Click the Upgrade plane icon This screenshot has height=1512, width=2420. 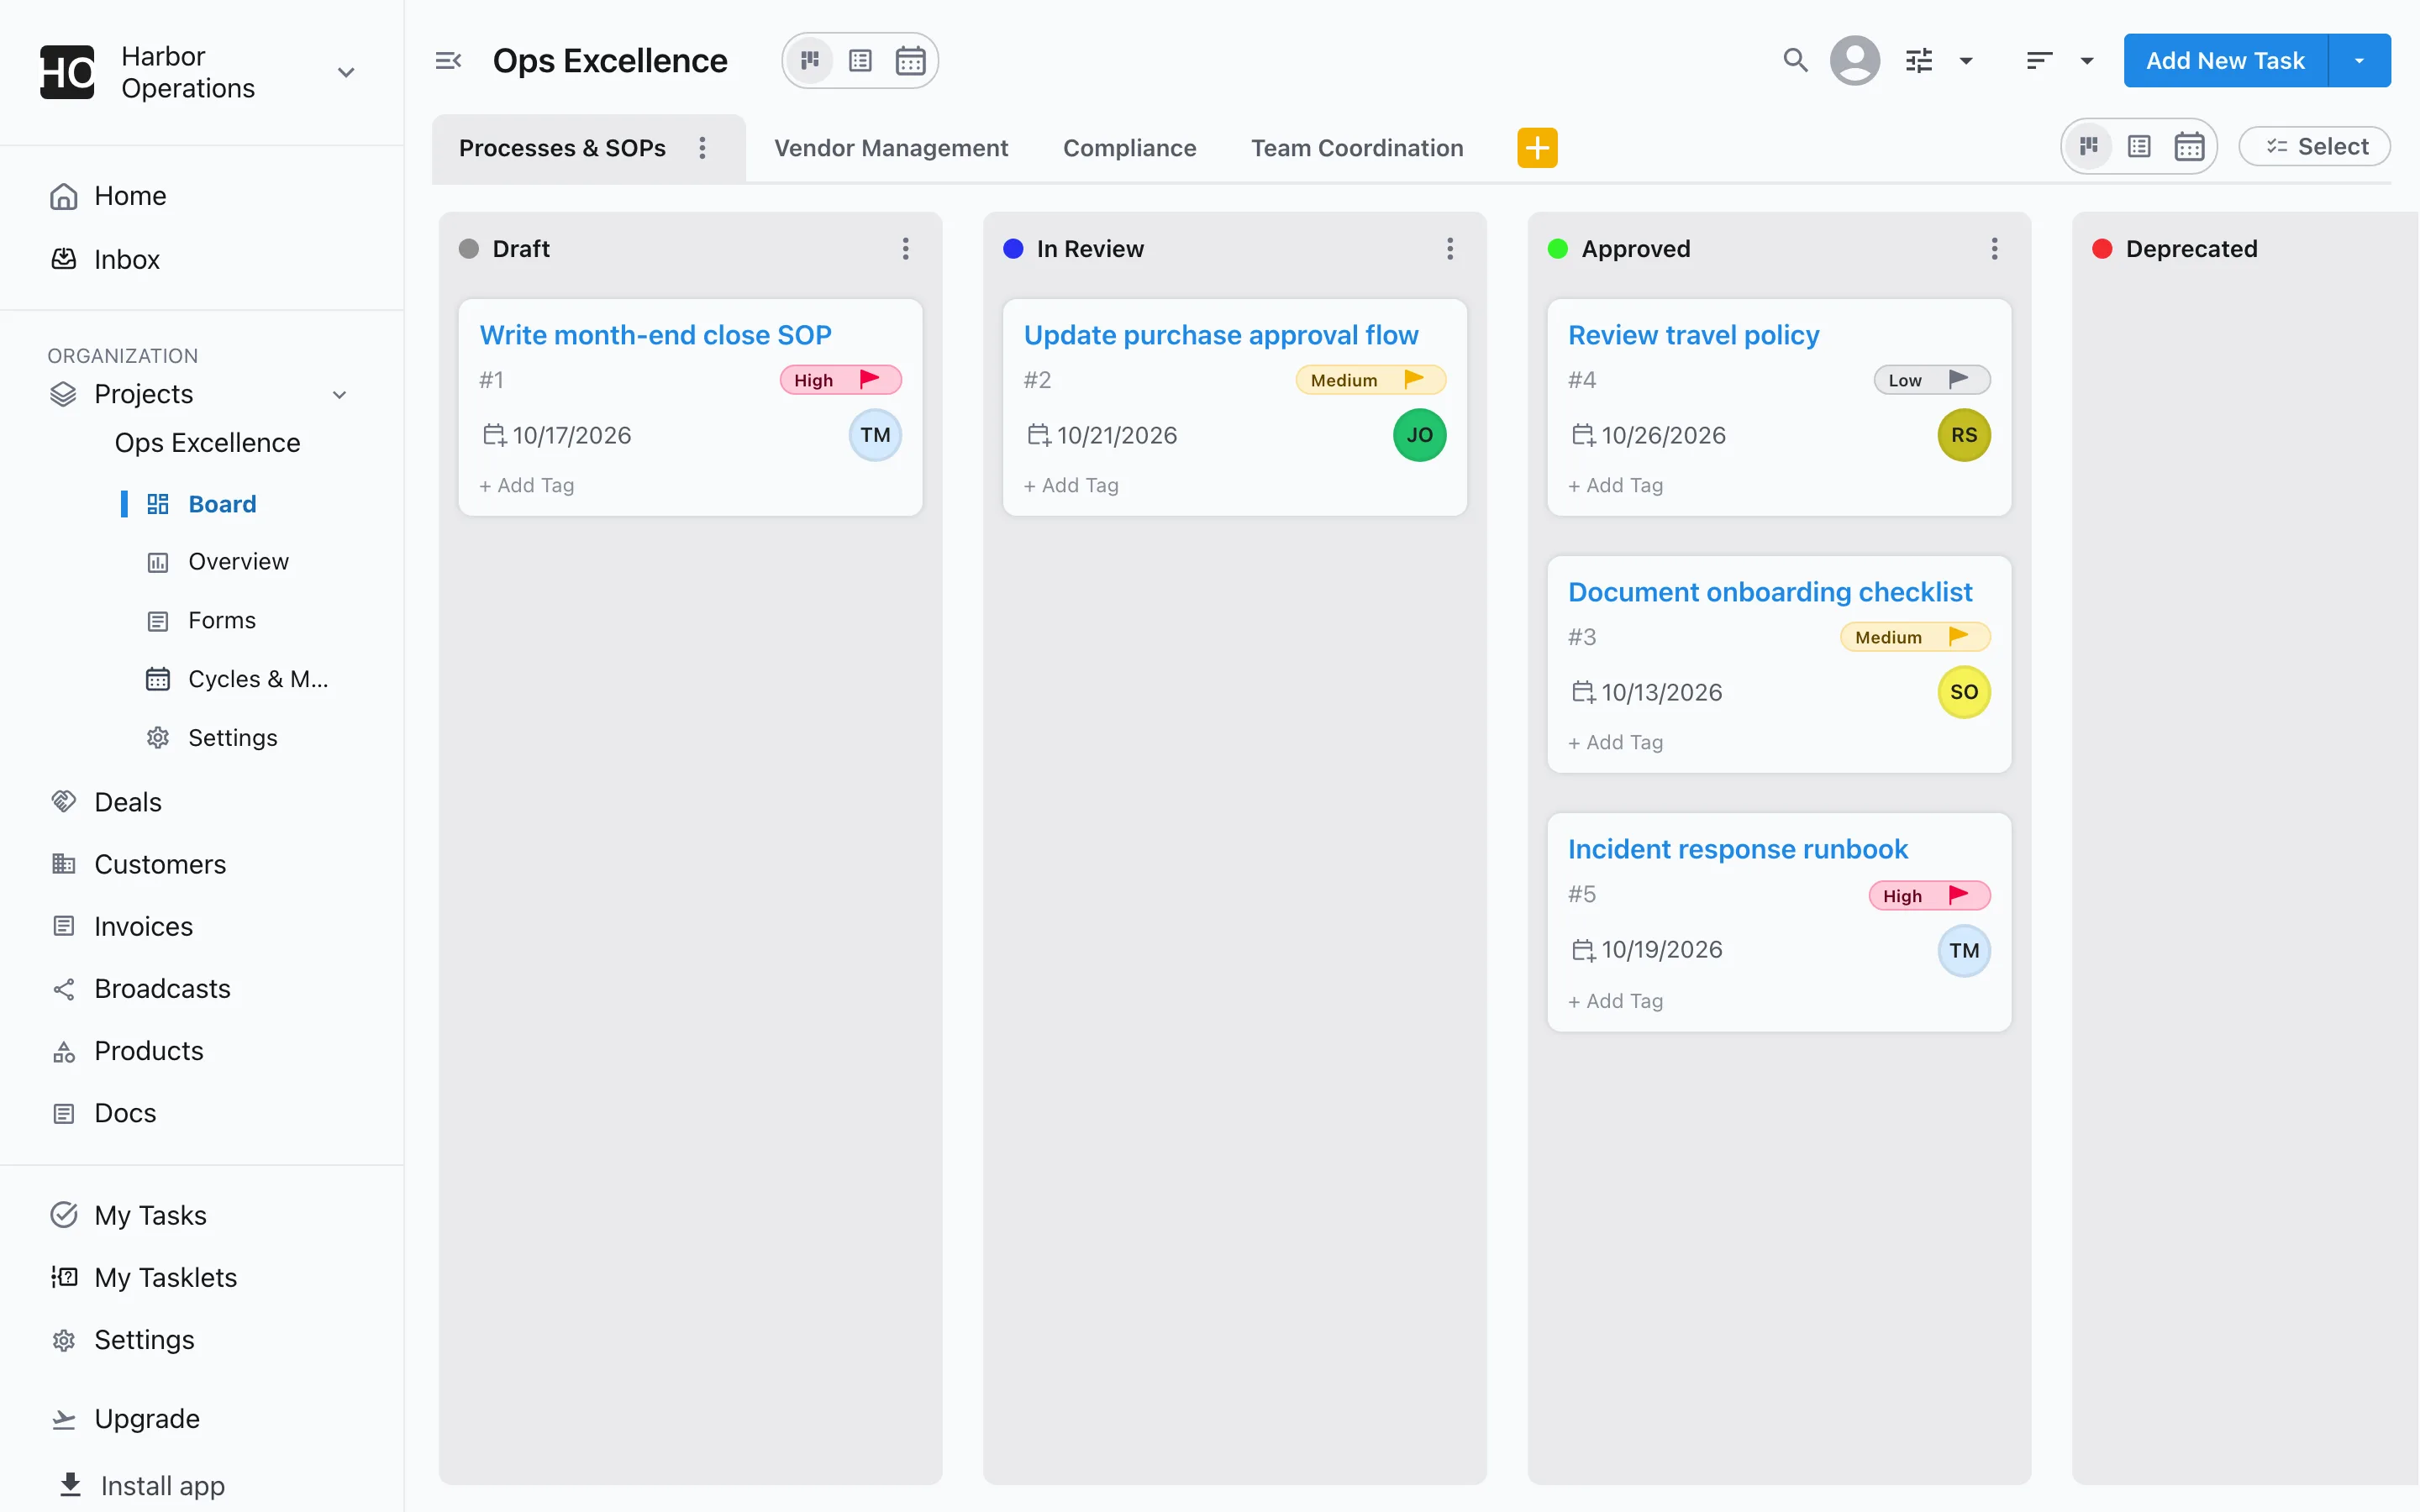[x=64, y=1419]
